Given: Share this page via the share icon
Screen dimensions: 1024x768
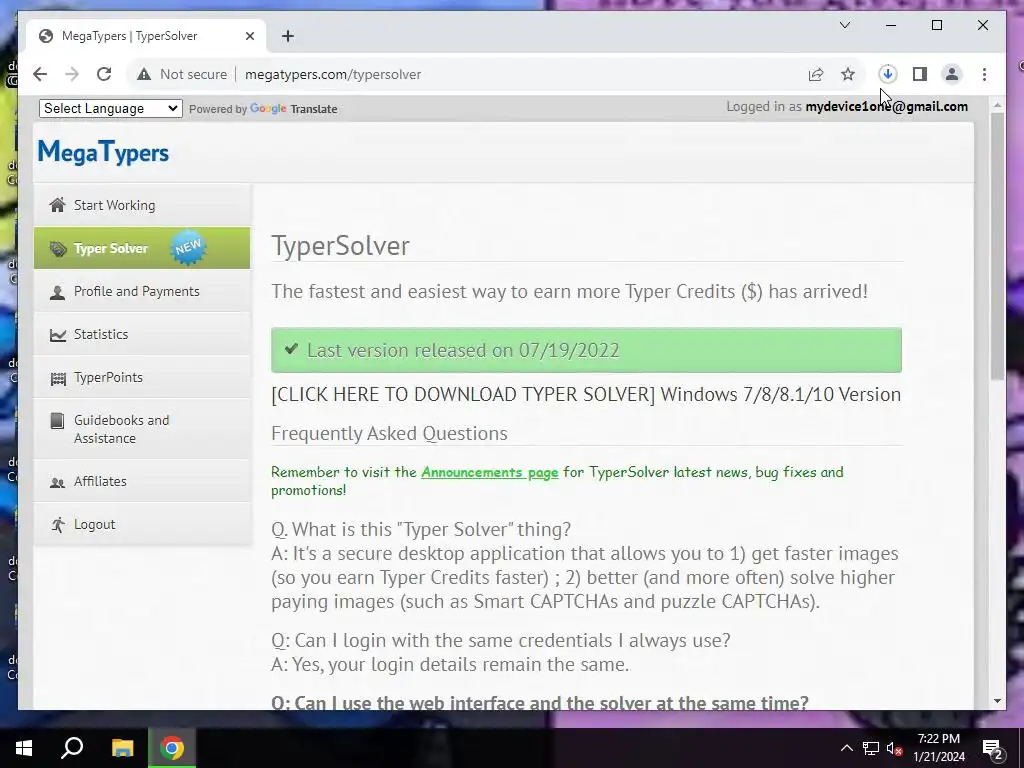Looking at the screenshot, I should coord(816,74).
